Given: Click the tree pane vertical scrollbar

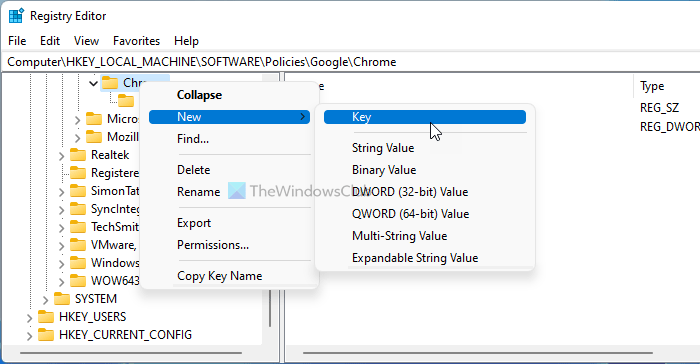Looking at the screenshot, I should click(270, 308).
